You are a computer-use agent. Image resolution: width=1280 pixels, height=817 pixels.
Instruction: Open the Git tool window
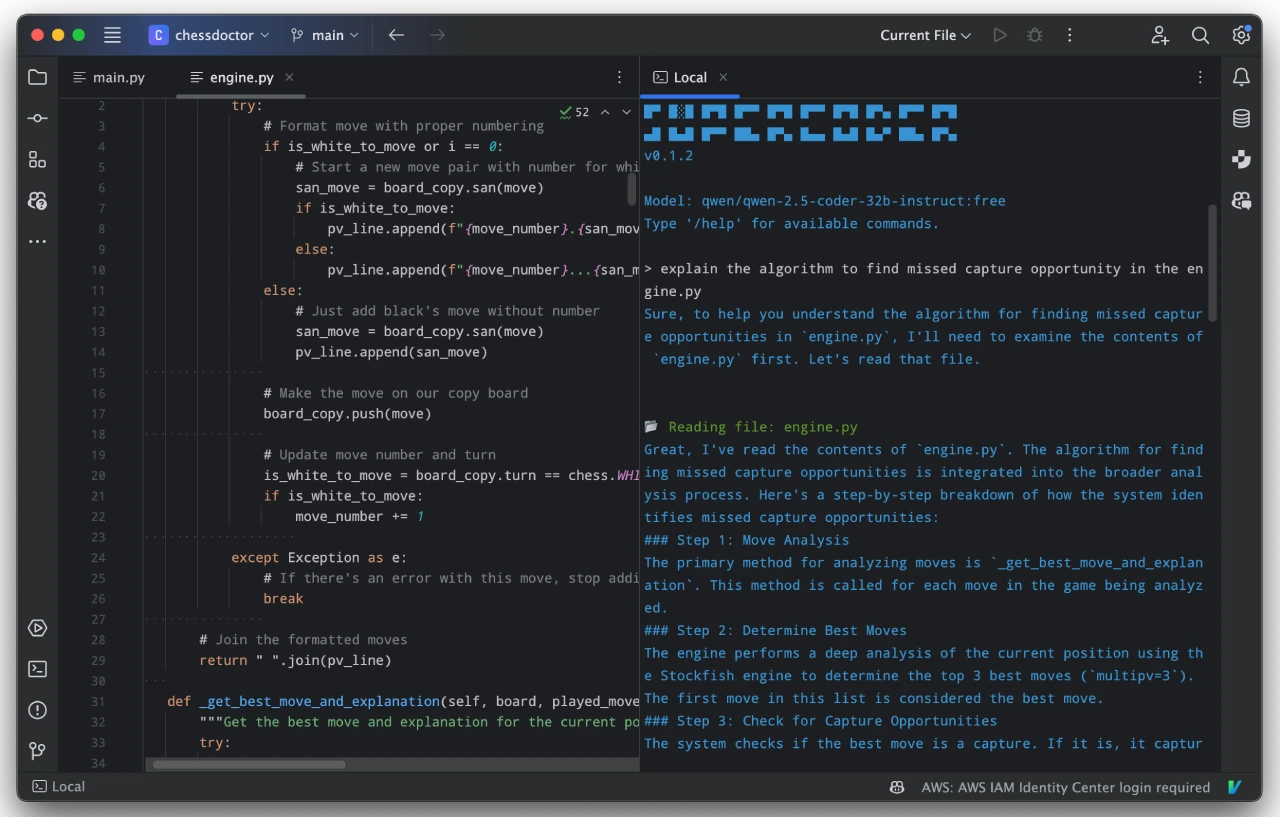tap(37, 750)
